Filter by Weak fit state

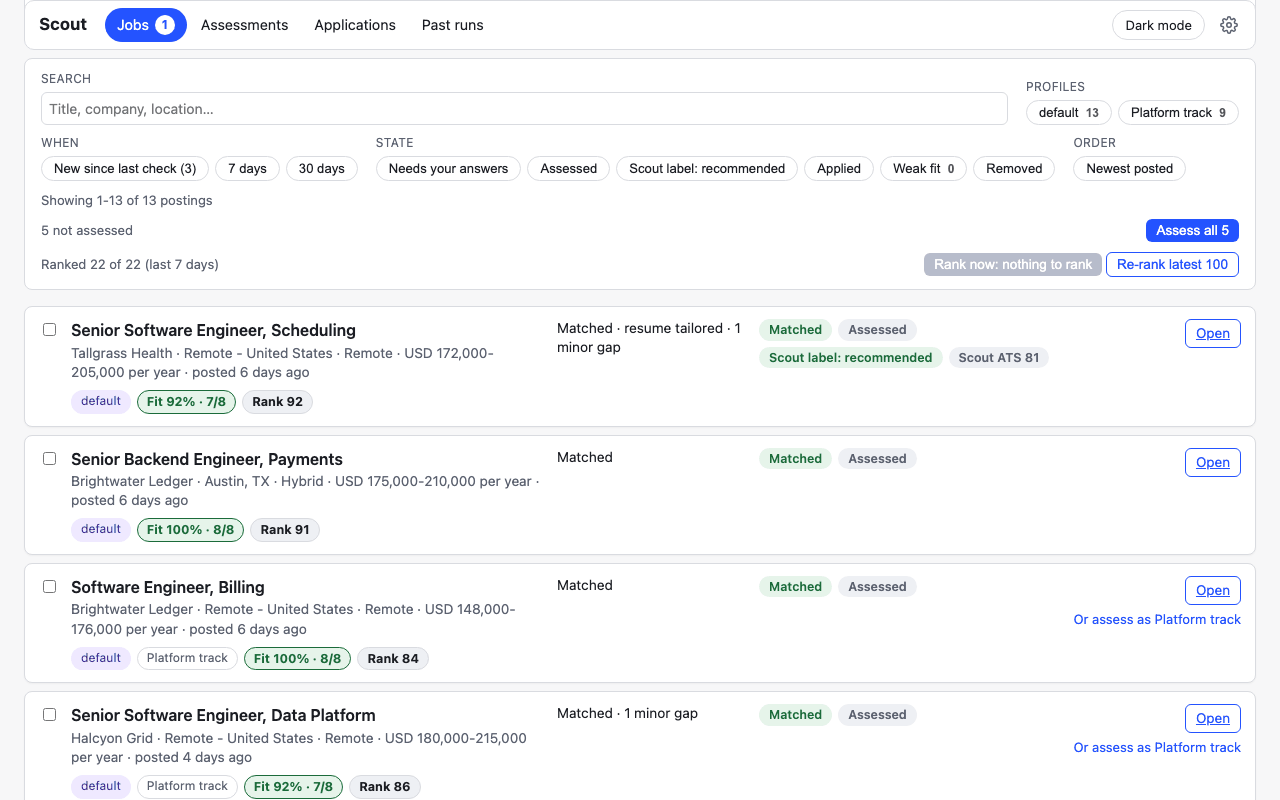[923, 168]
